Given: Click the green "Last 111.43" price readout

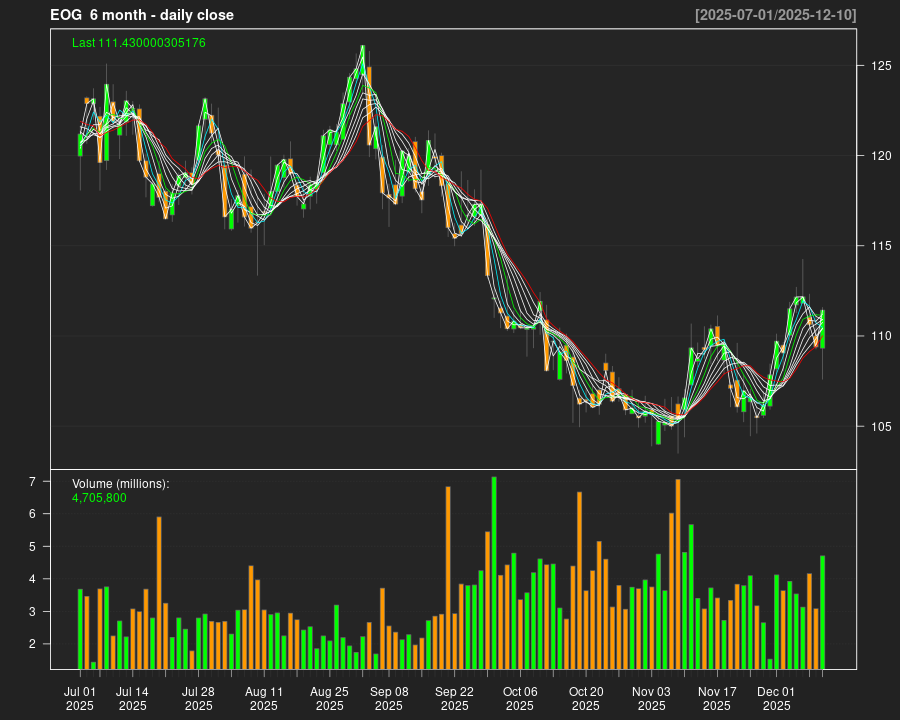Looking at the screenshot, I should (x=139, y=43).
